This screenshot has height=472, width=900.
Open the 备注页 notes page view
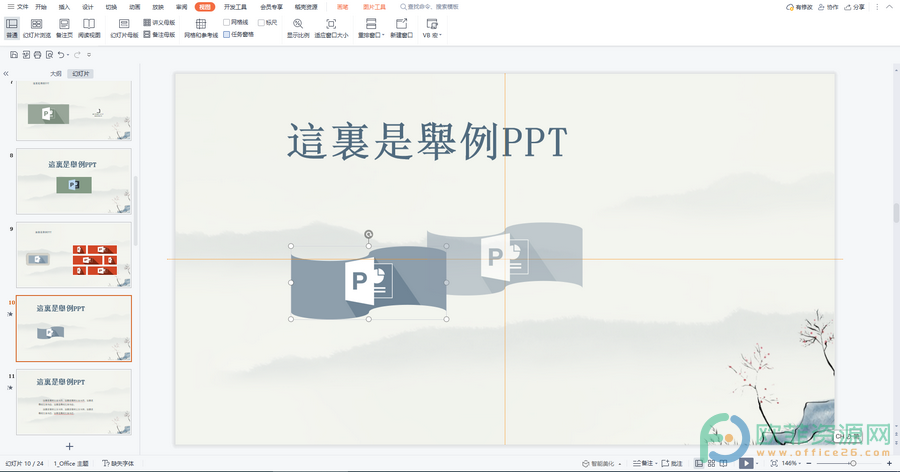click(x=64, y=28)
